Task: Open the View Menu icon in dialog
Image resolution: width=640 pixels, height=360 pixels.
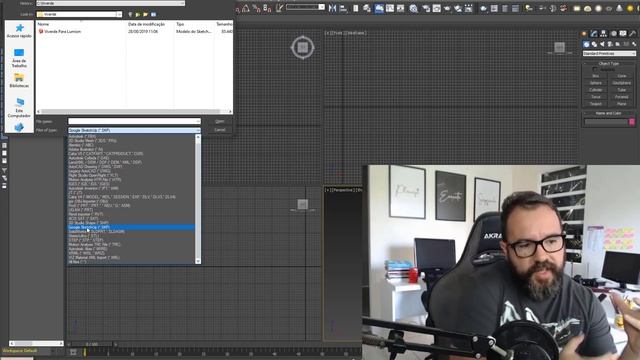Action: click(153, 14)
